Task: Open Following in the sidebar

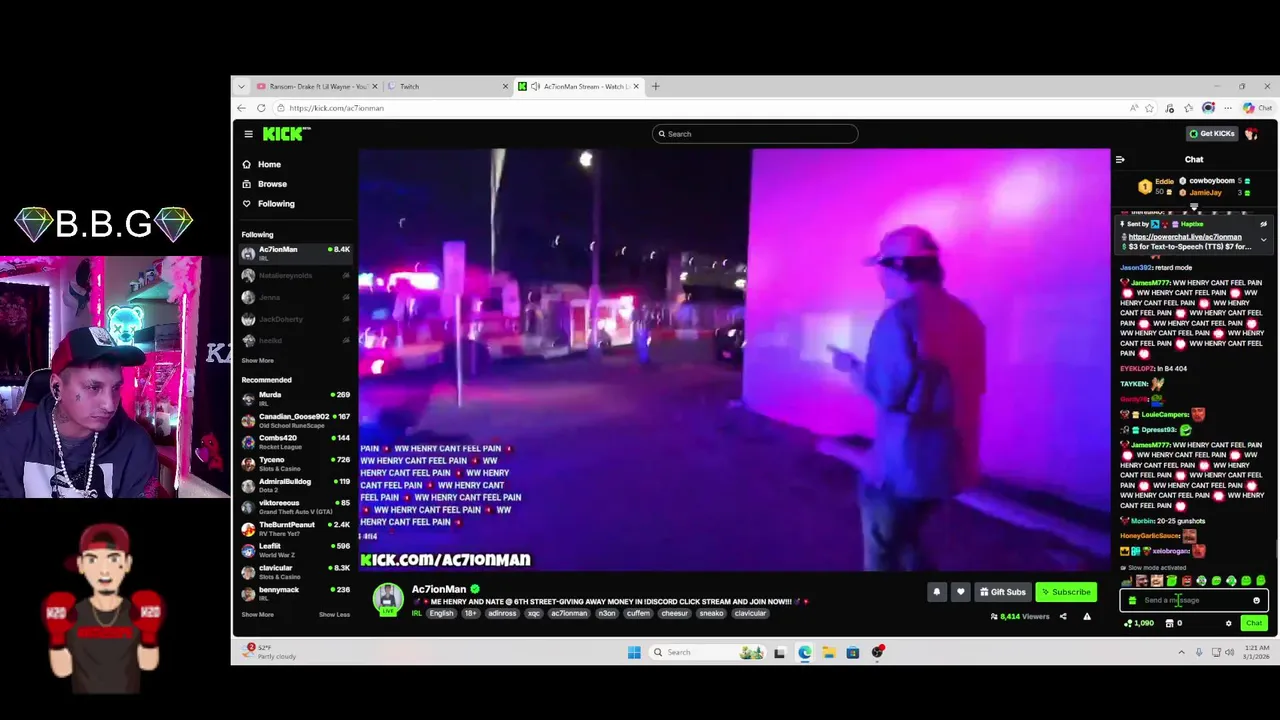Action: (268, 204)
